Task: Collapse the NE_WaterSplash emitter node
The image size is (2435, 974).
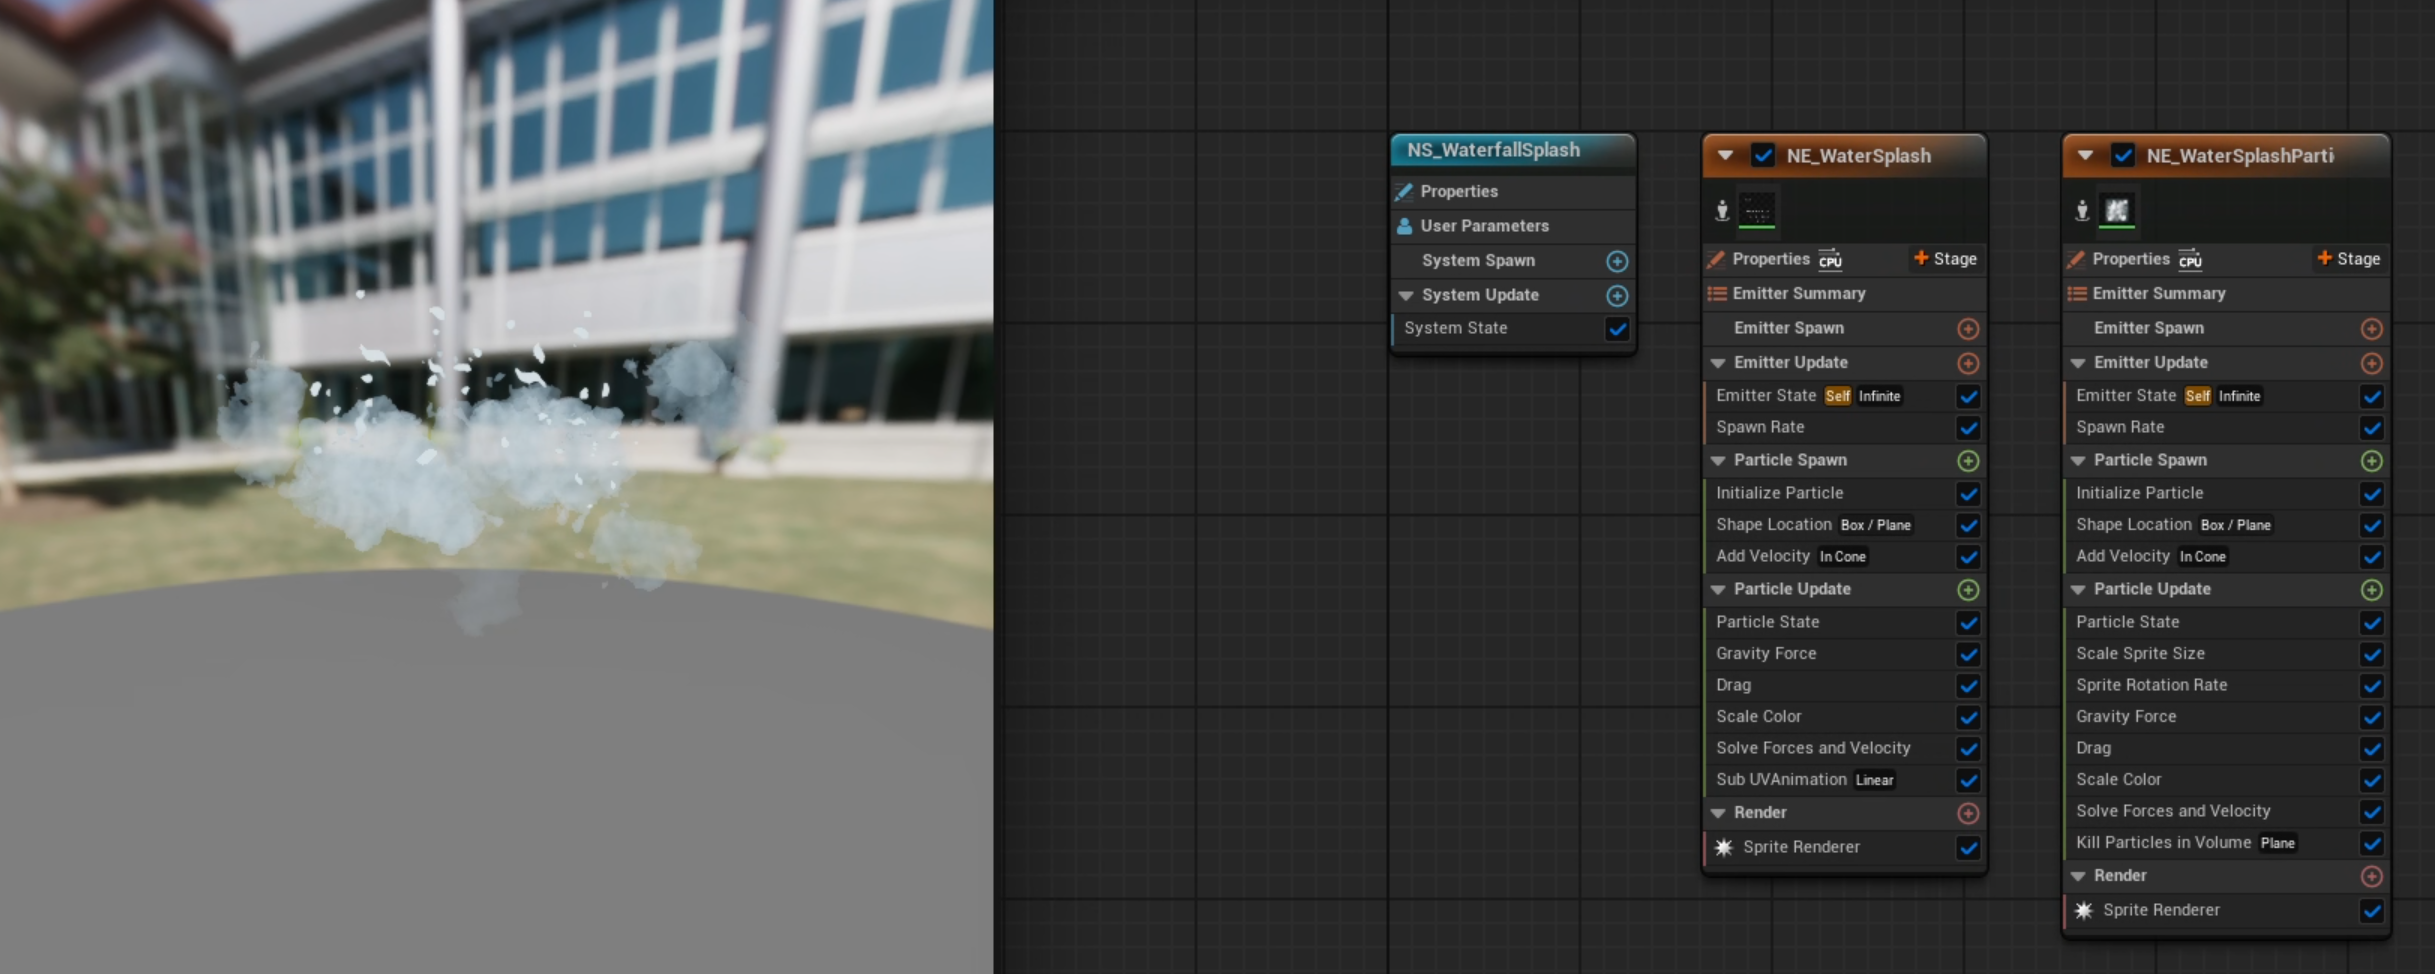Action: point(1725,156)
